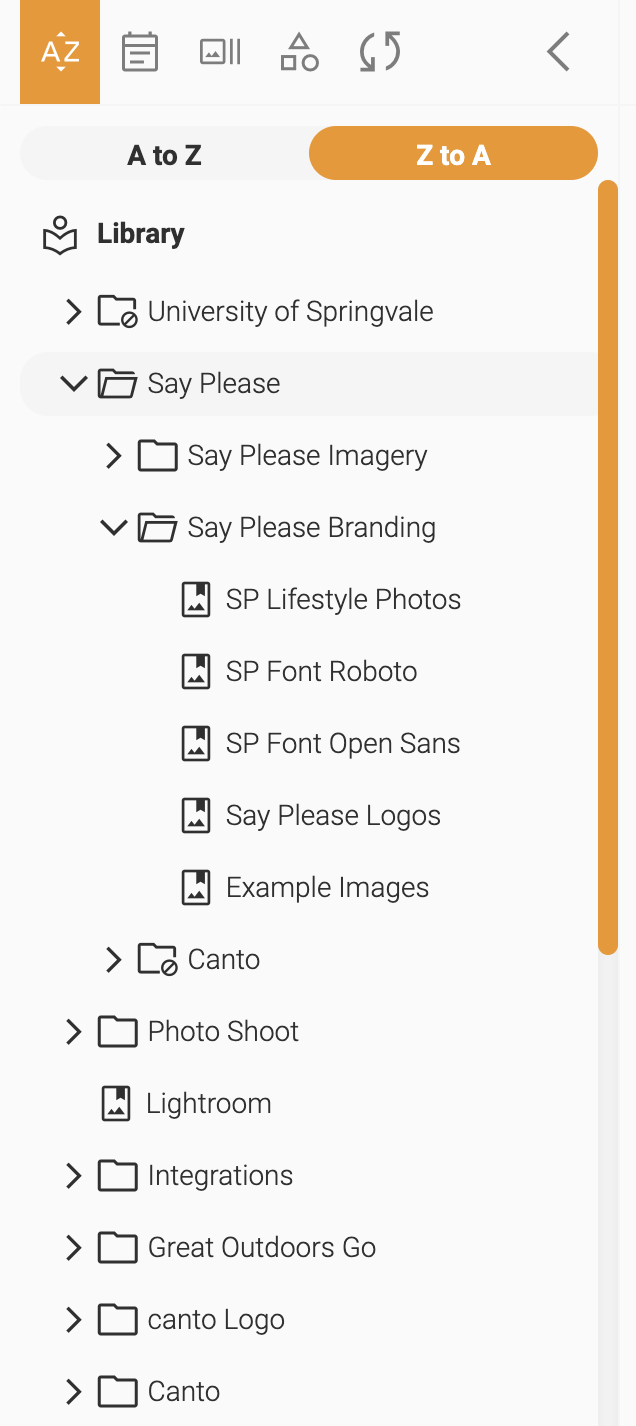The image size is (636, 1426).
Task: Click the Lightroom album icon
Action: pyautogui.click(x=116, y=1104)
